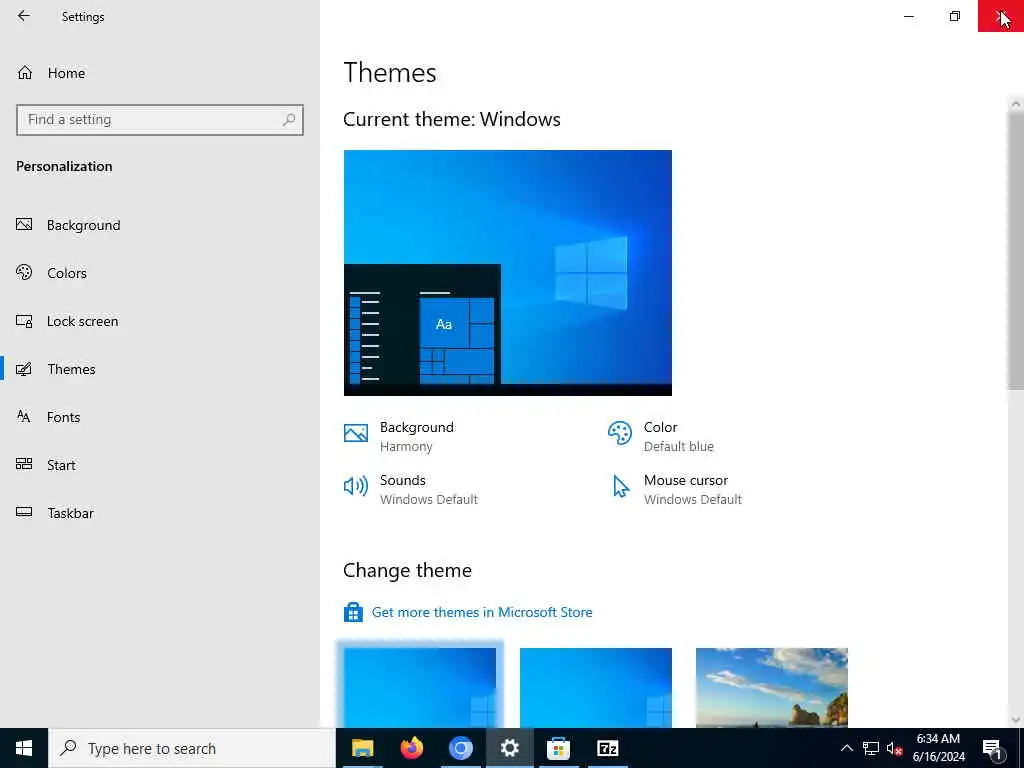
Task: Launch Firefox from the taskbar
Action: [411, 748]
